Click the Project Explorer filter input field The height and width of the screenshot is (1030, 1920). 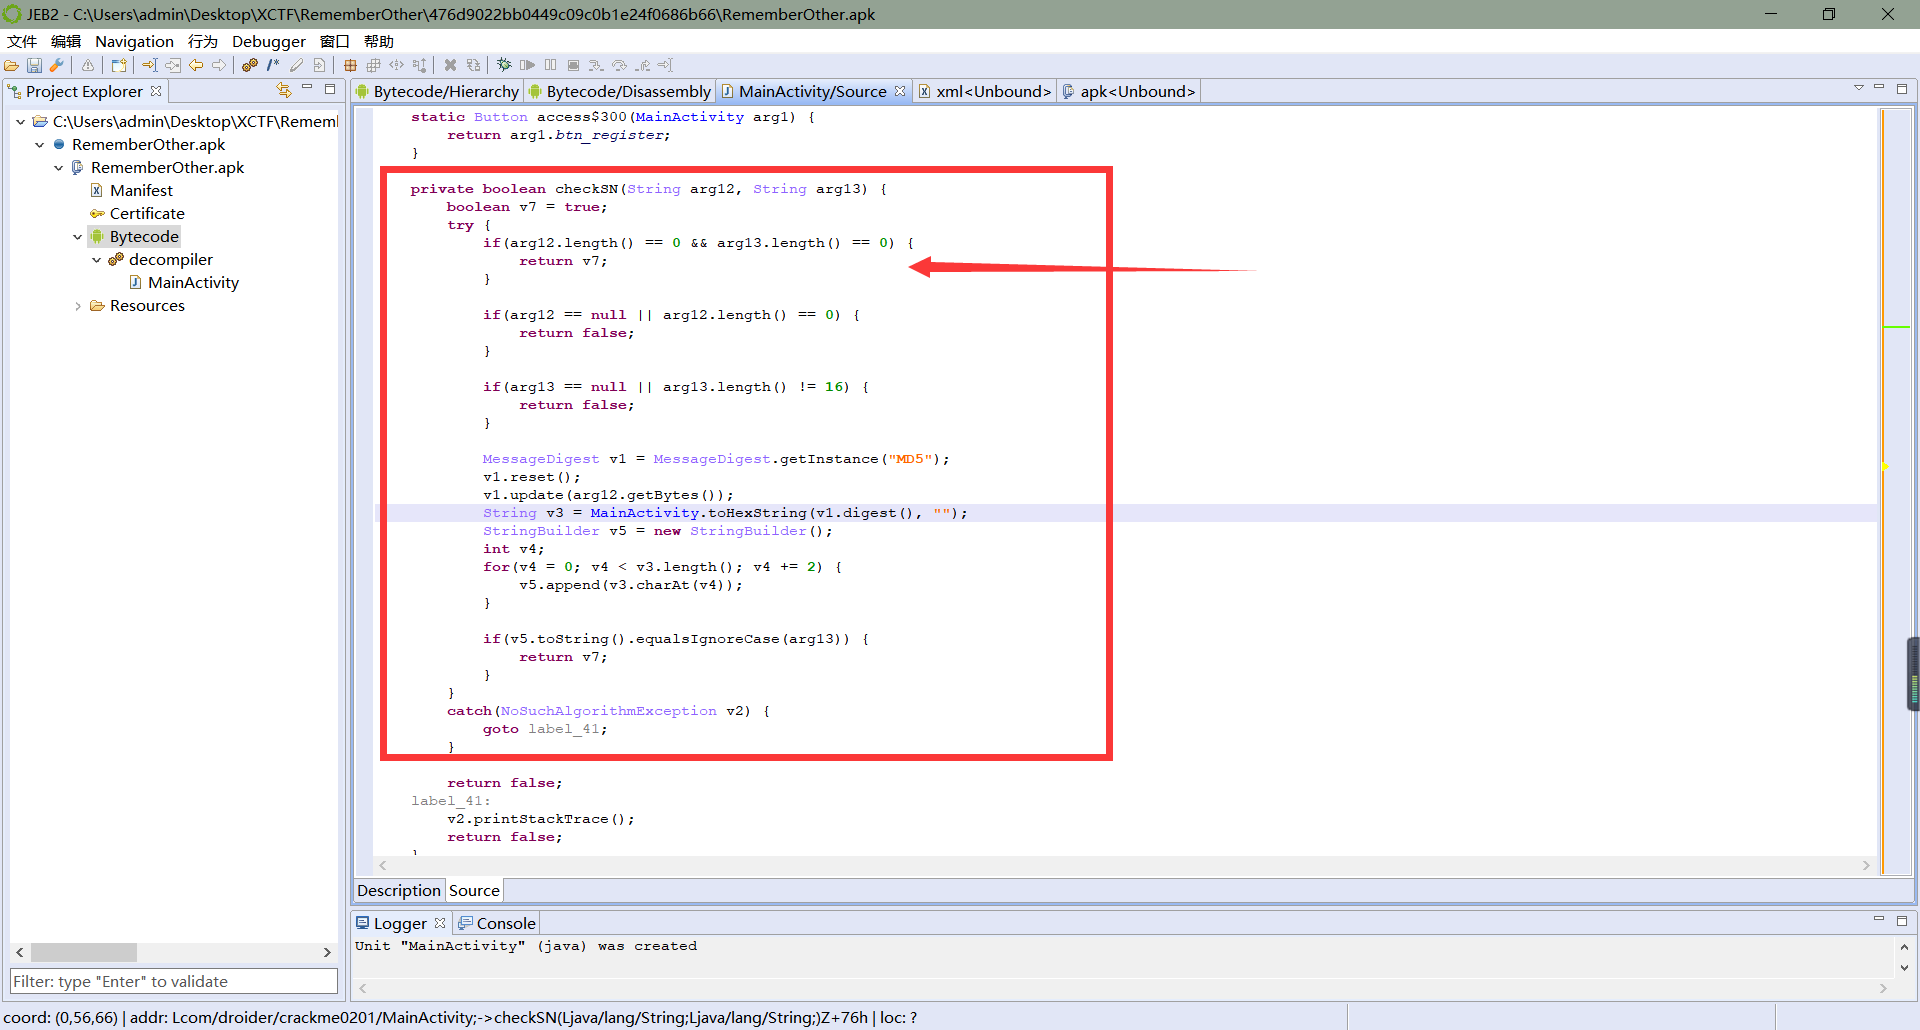[x=174, y=981]
